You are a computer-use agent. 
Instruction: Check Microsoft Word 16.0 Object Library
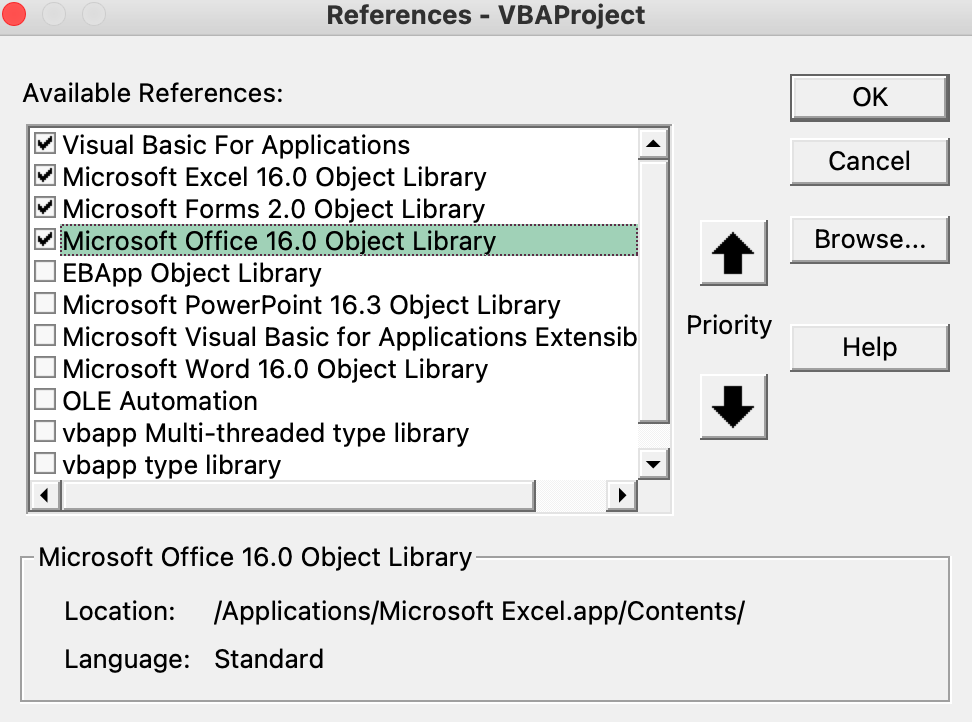pos(45,368)
